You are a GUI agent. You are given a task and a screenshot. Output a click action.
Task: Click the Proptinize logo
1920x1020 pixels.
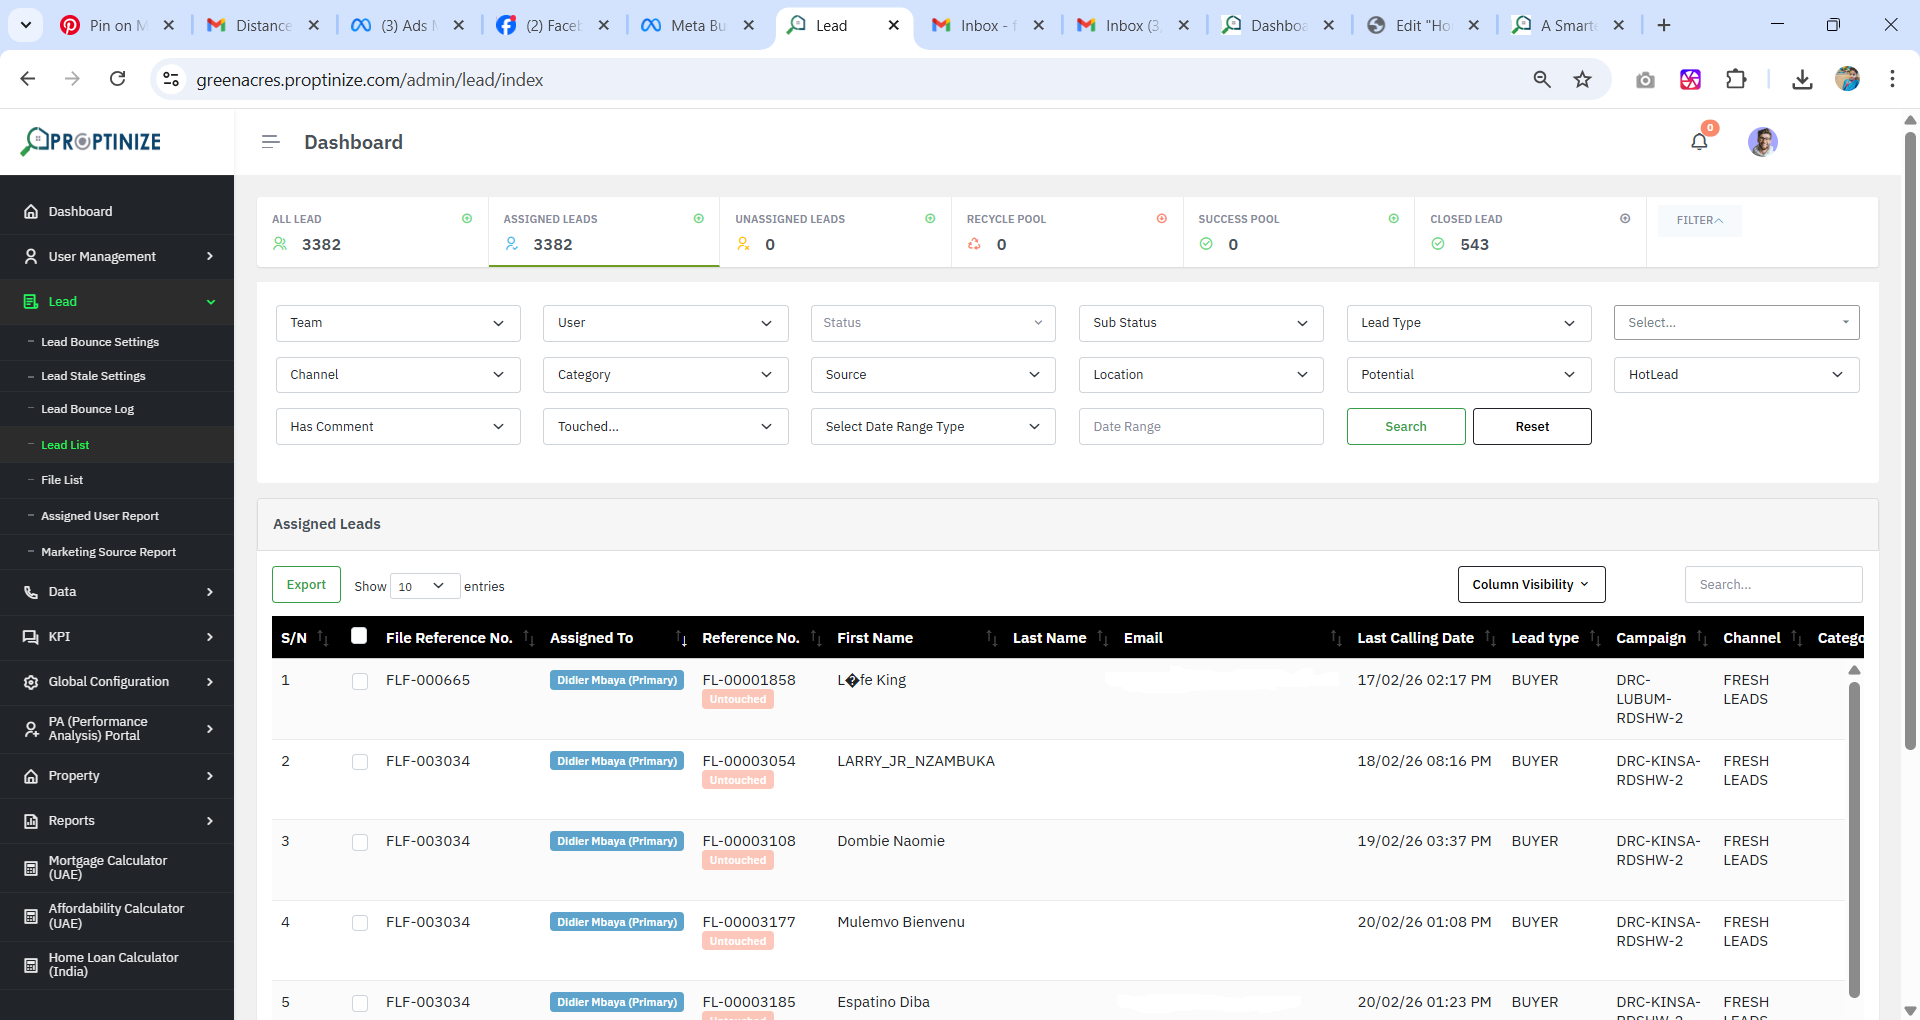tap(92, 142)
